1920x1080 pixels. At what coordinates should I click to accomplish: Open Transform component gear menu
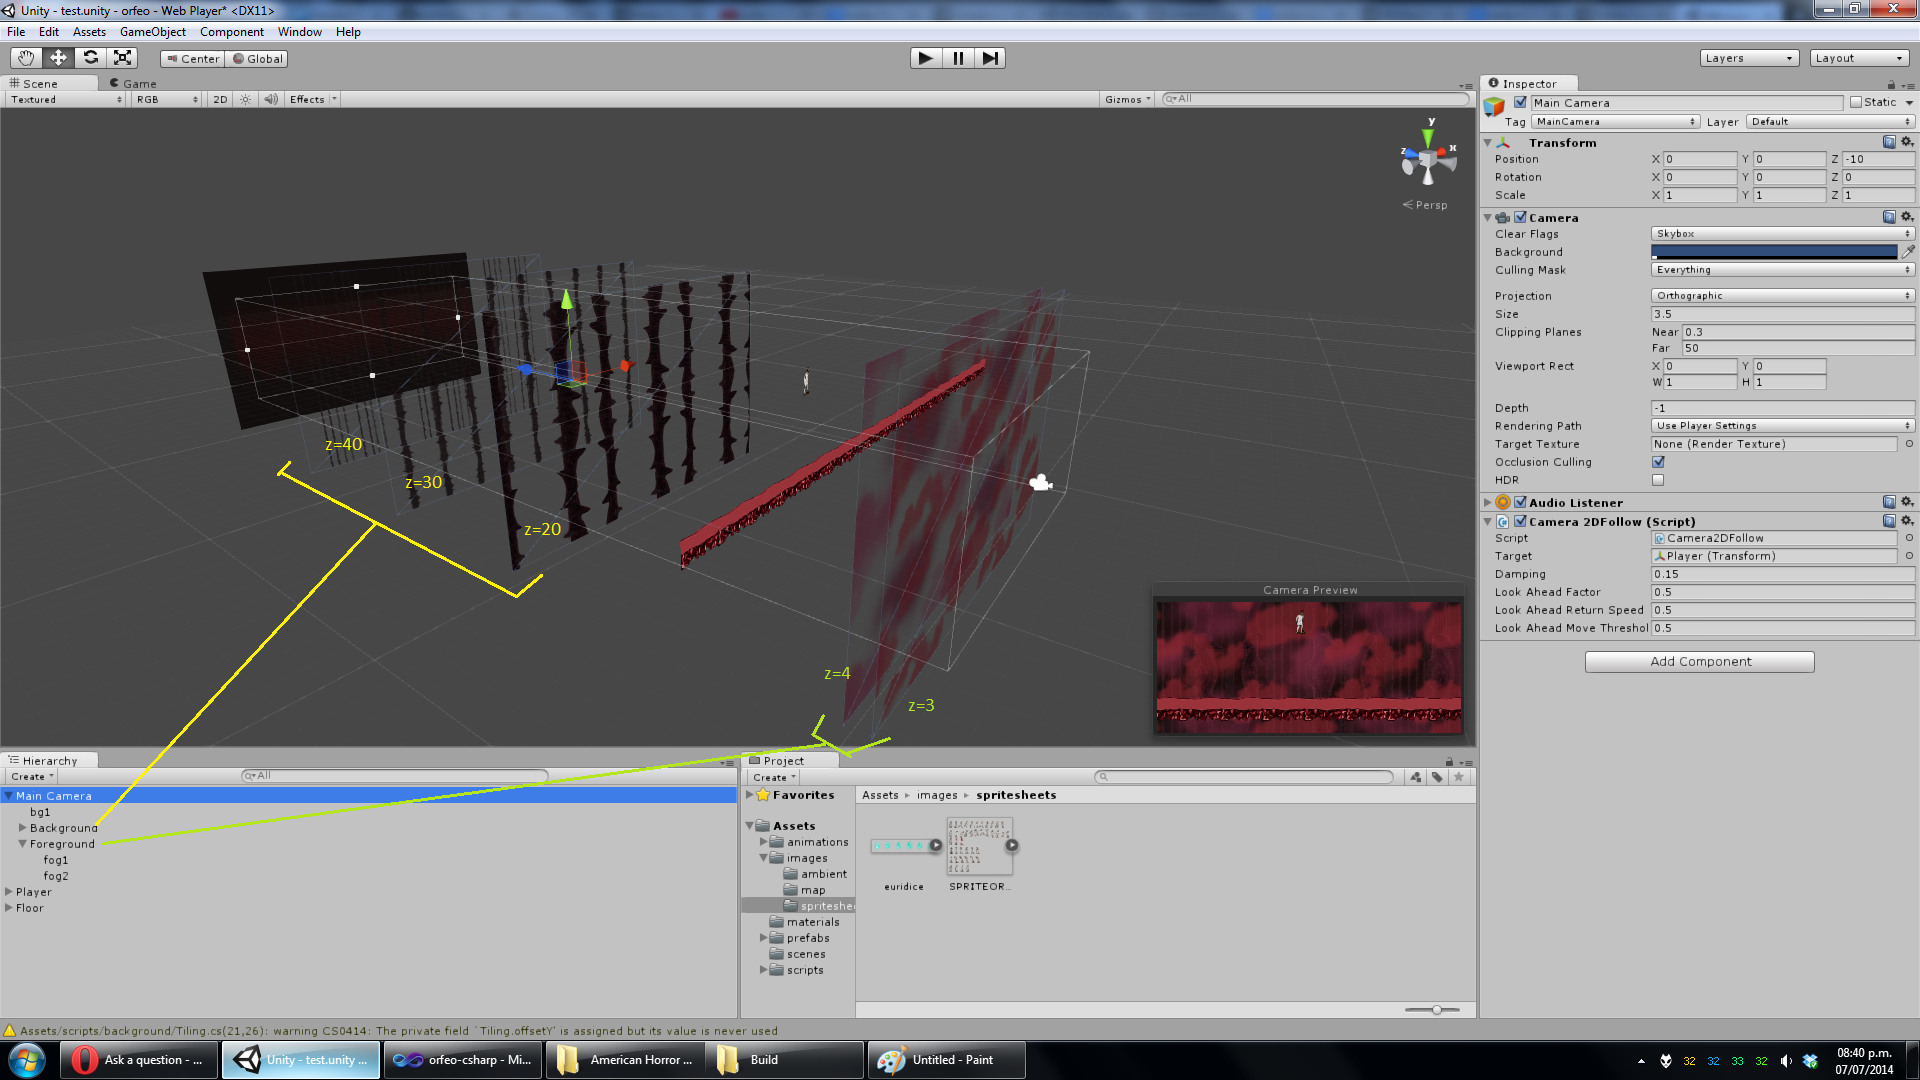tap(1907, 142)
